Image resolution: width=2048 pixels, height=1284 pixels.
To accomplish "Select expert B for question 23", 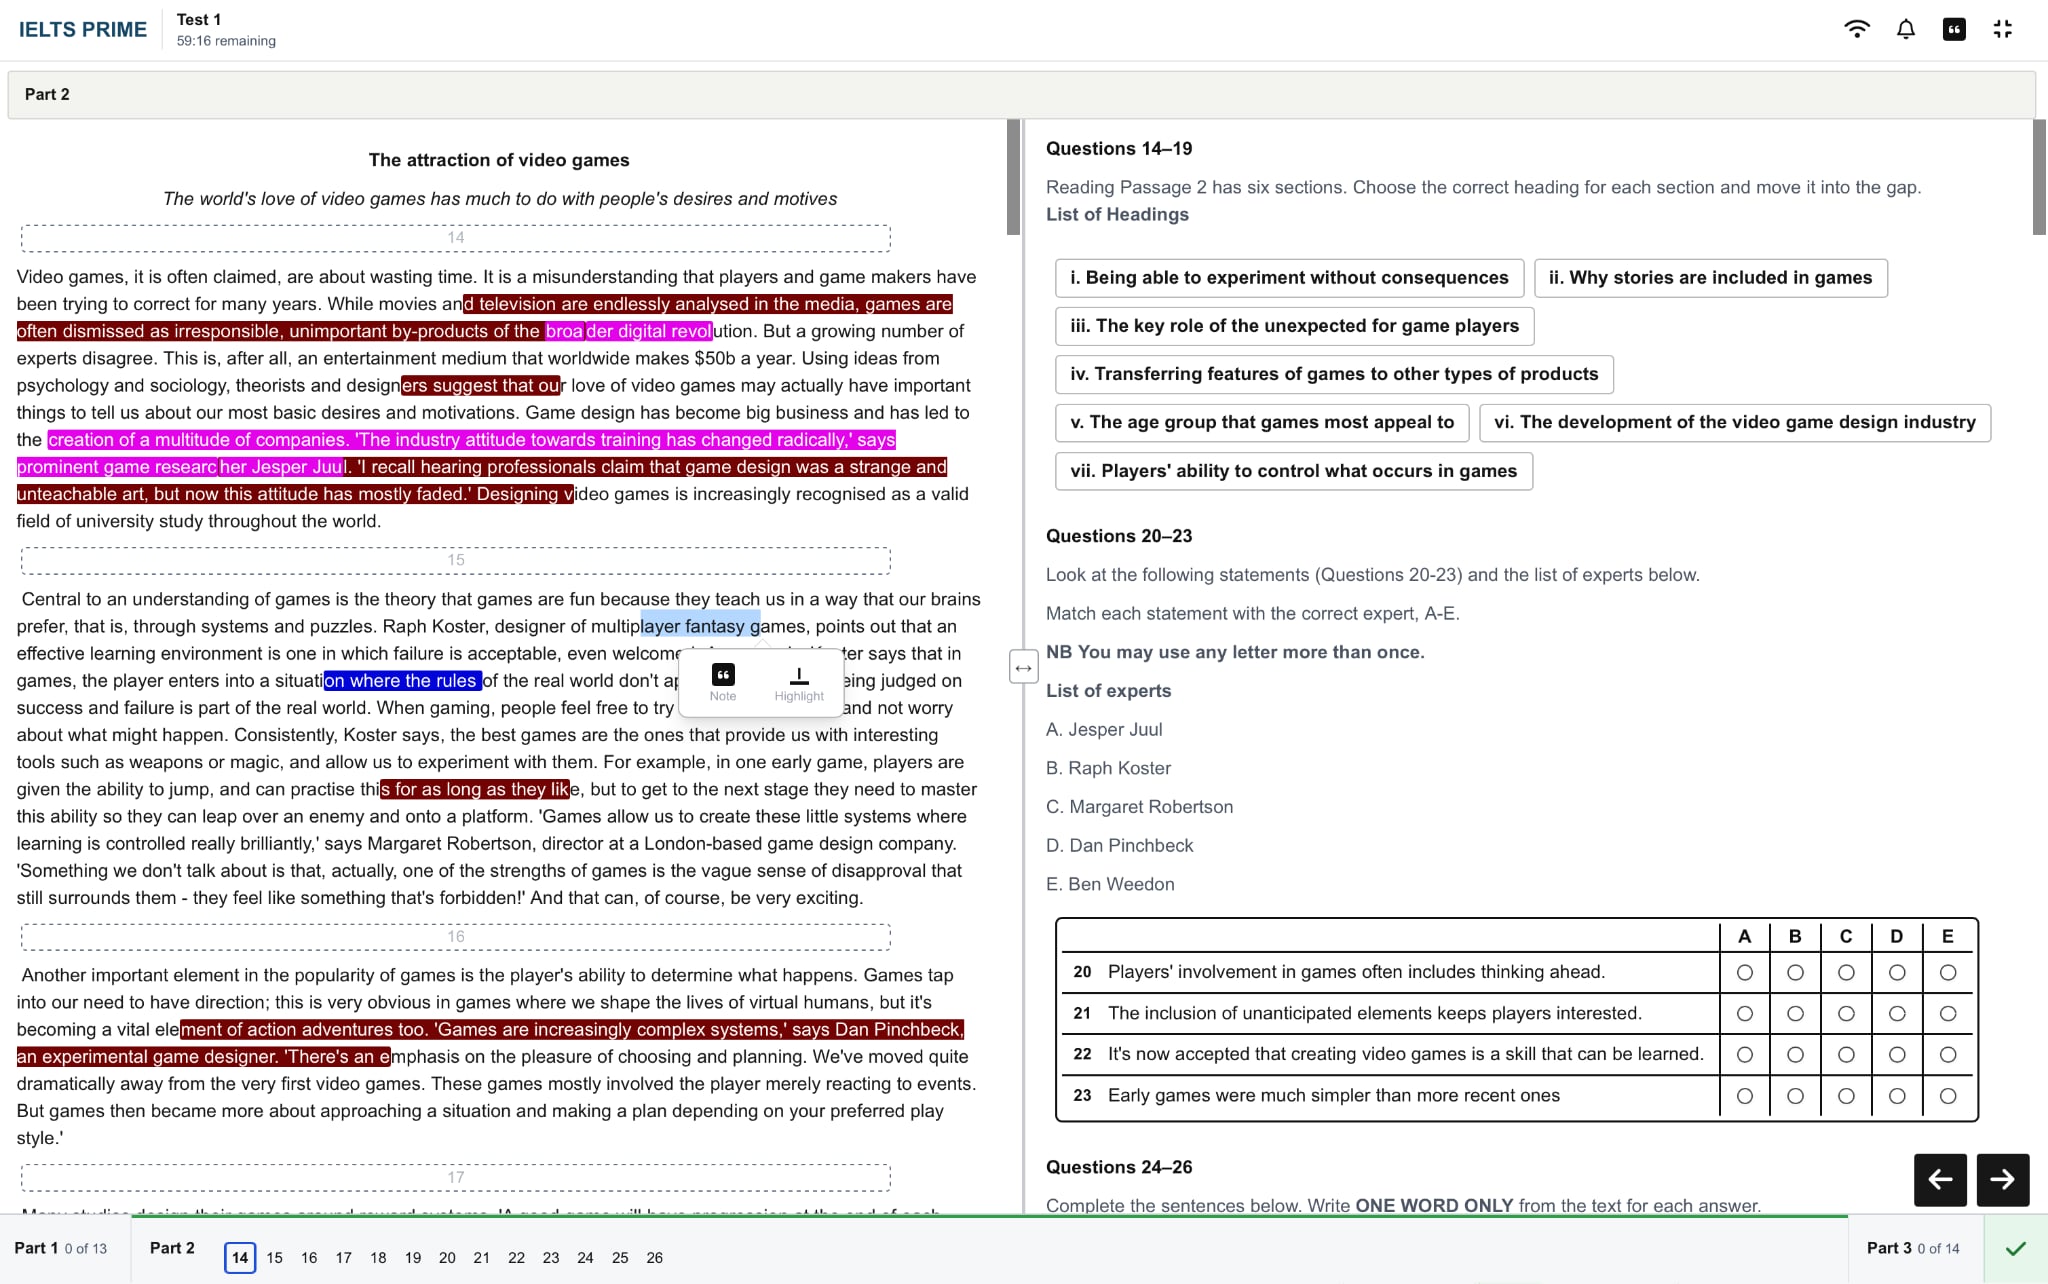I will coord(1796,1096).
